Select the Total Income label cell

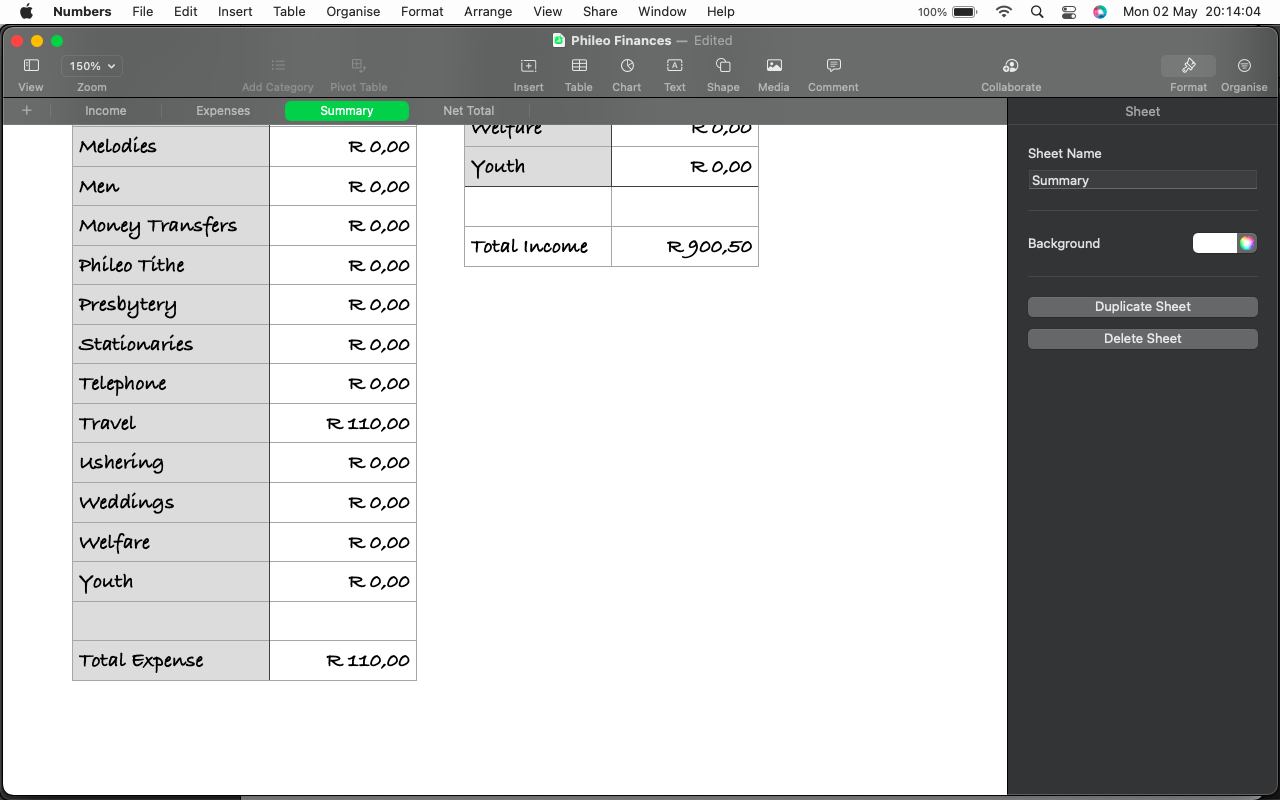coord(538,247)
